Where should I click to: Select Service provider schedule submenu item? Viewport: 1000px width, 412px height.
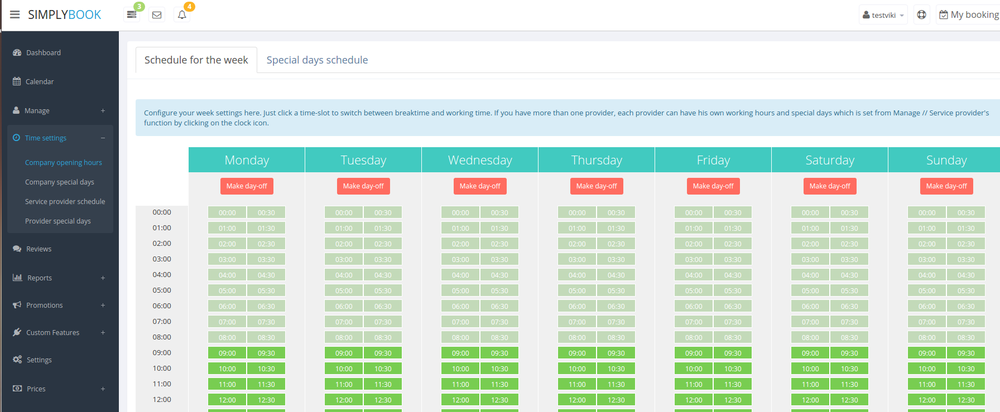(x=65, y=201)
